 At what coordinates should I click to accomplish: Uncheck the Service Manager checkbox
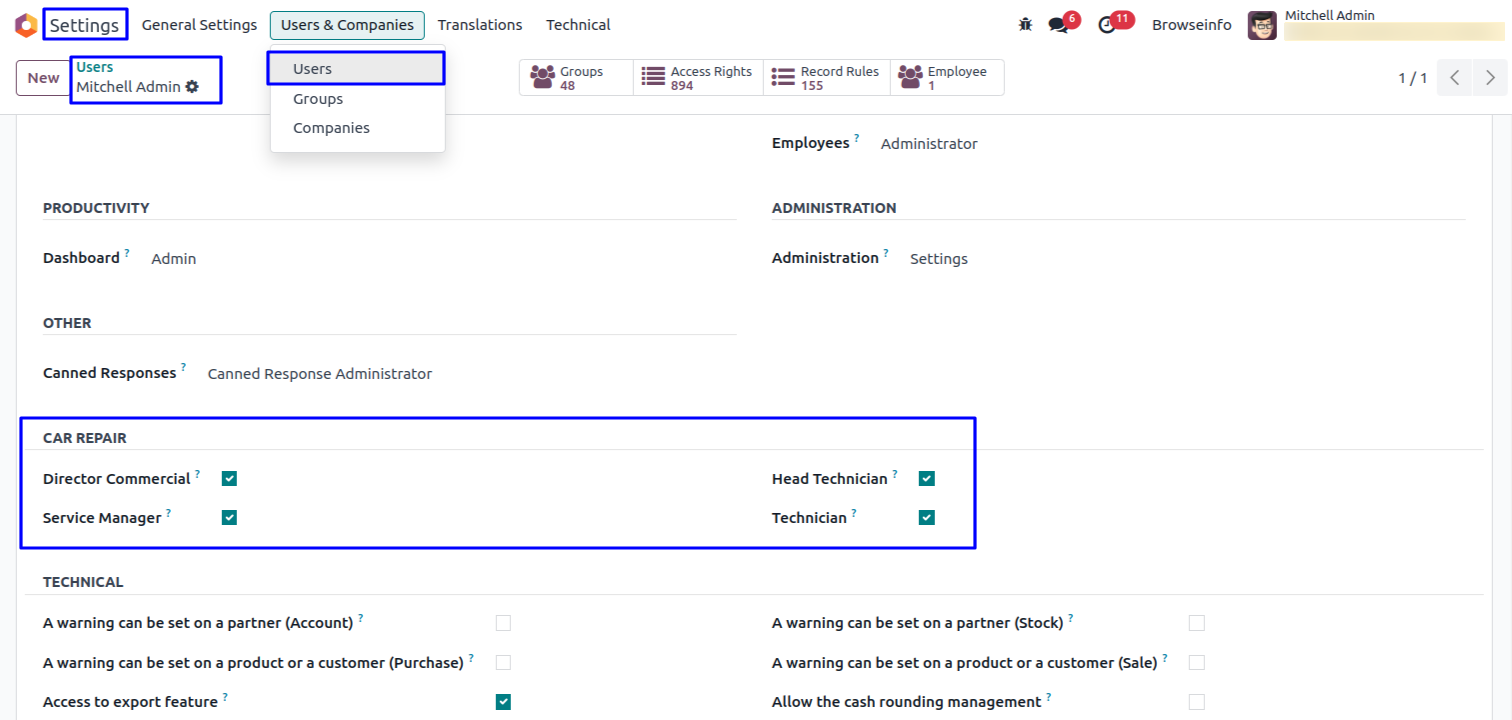pos(230,518)
